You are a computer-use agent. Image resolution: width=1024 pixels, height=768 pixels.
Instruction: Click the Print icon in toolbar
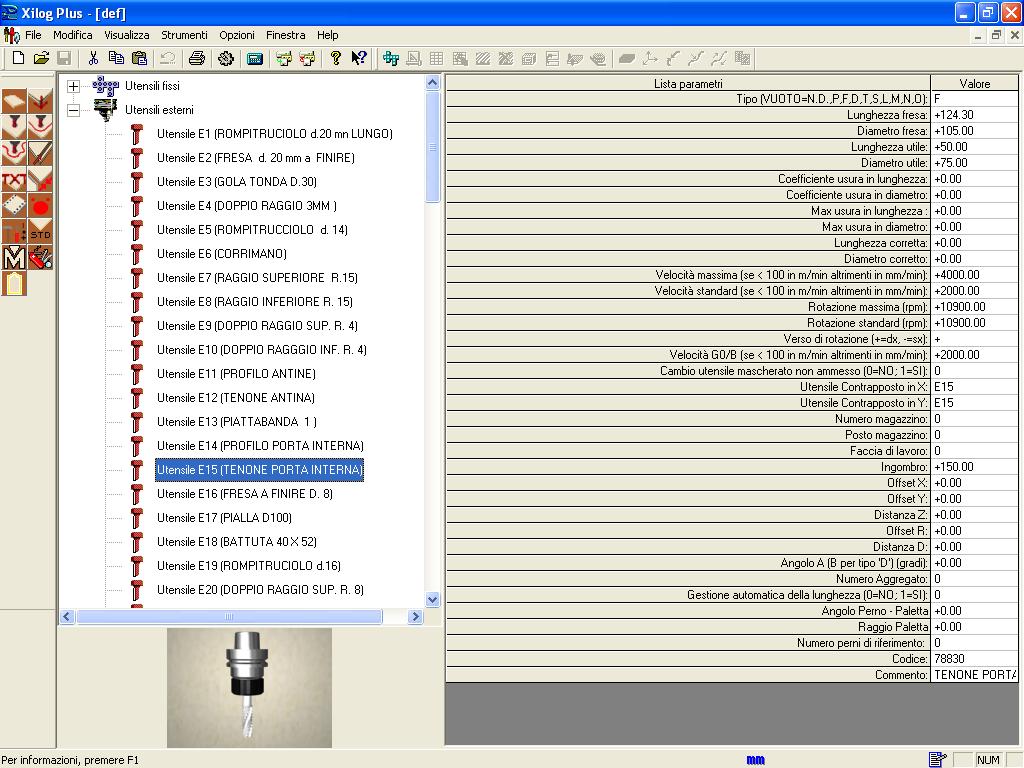pyautogui.click(x=197, y=58)
